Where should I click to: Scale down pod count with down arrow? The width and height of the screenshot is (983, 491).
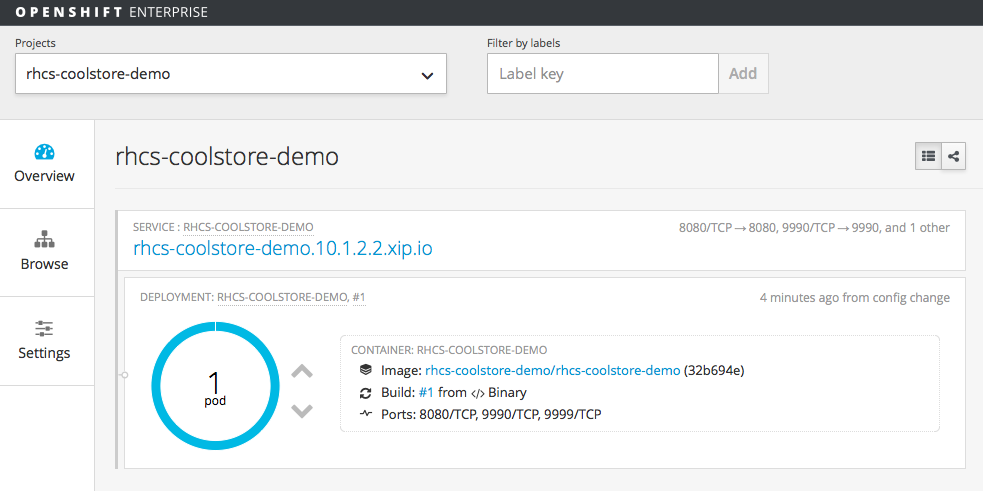302,410
